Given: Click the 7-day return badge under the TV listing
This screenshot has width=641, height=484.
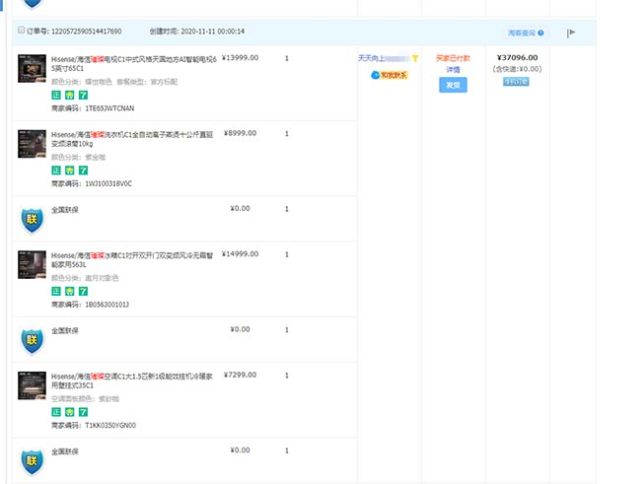Looking at the screenshot, I should 83,95.
